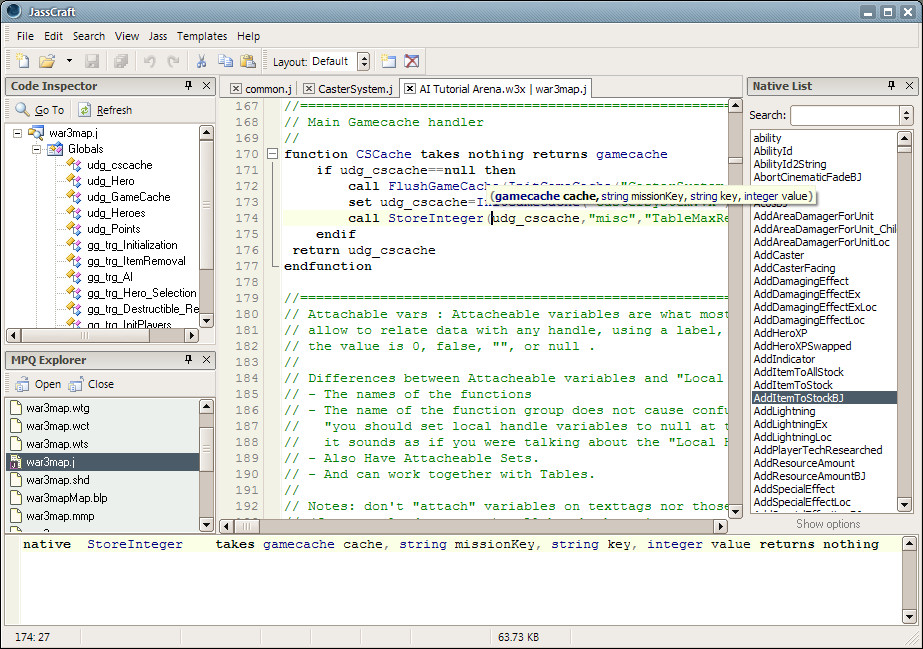Click the New file toolbar icon
This screenshot has height=649, width=923.
tap(22, 61)
